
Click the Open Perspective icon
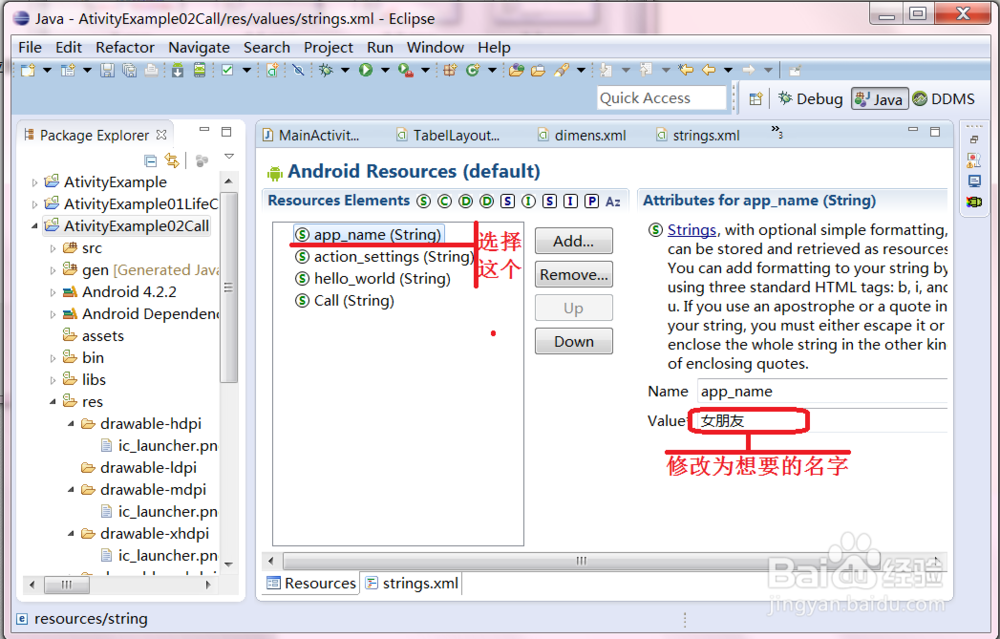756,99
